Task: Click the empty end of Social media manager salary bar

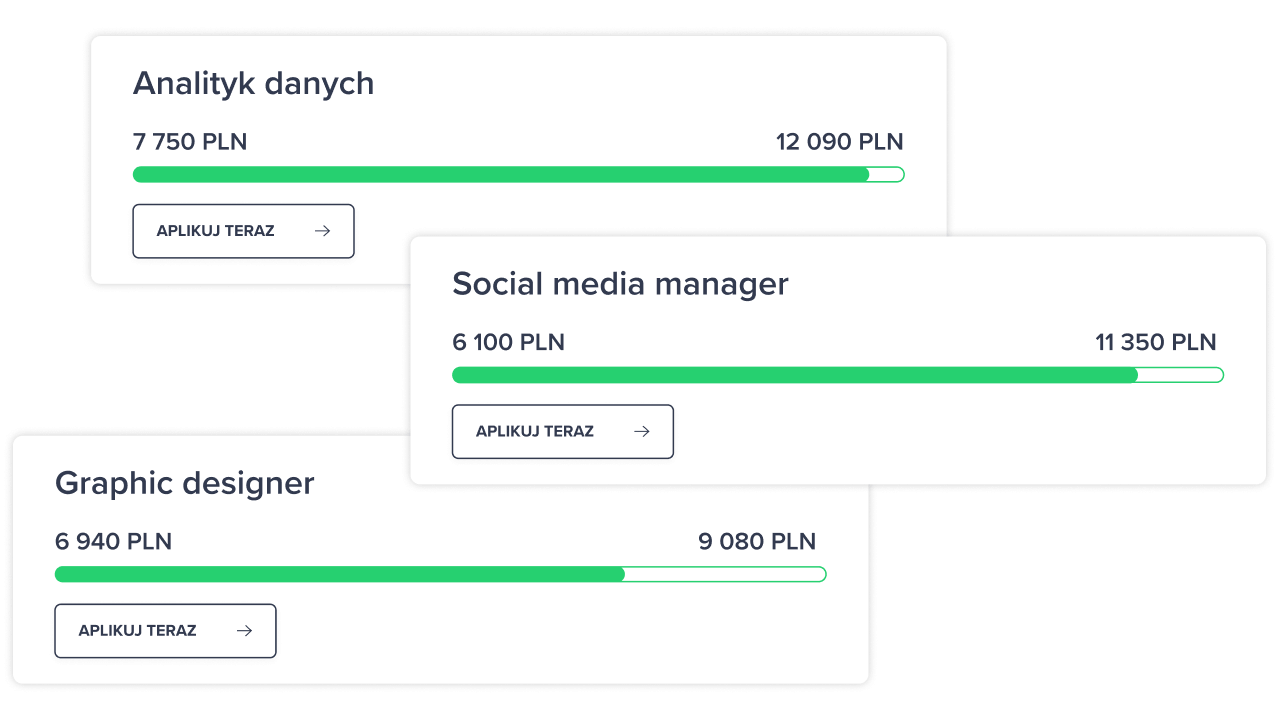Action: [x=1180, y=375]
